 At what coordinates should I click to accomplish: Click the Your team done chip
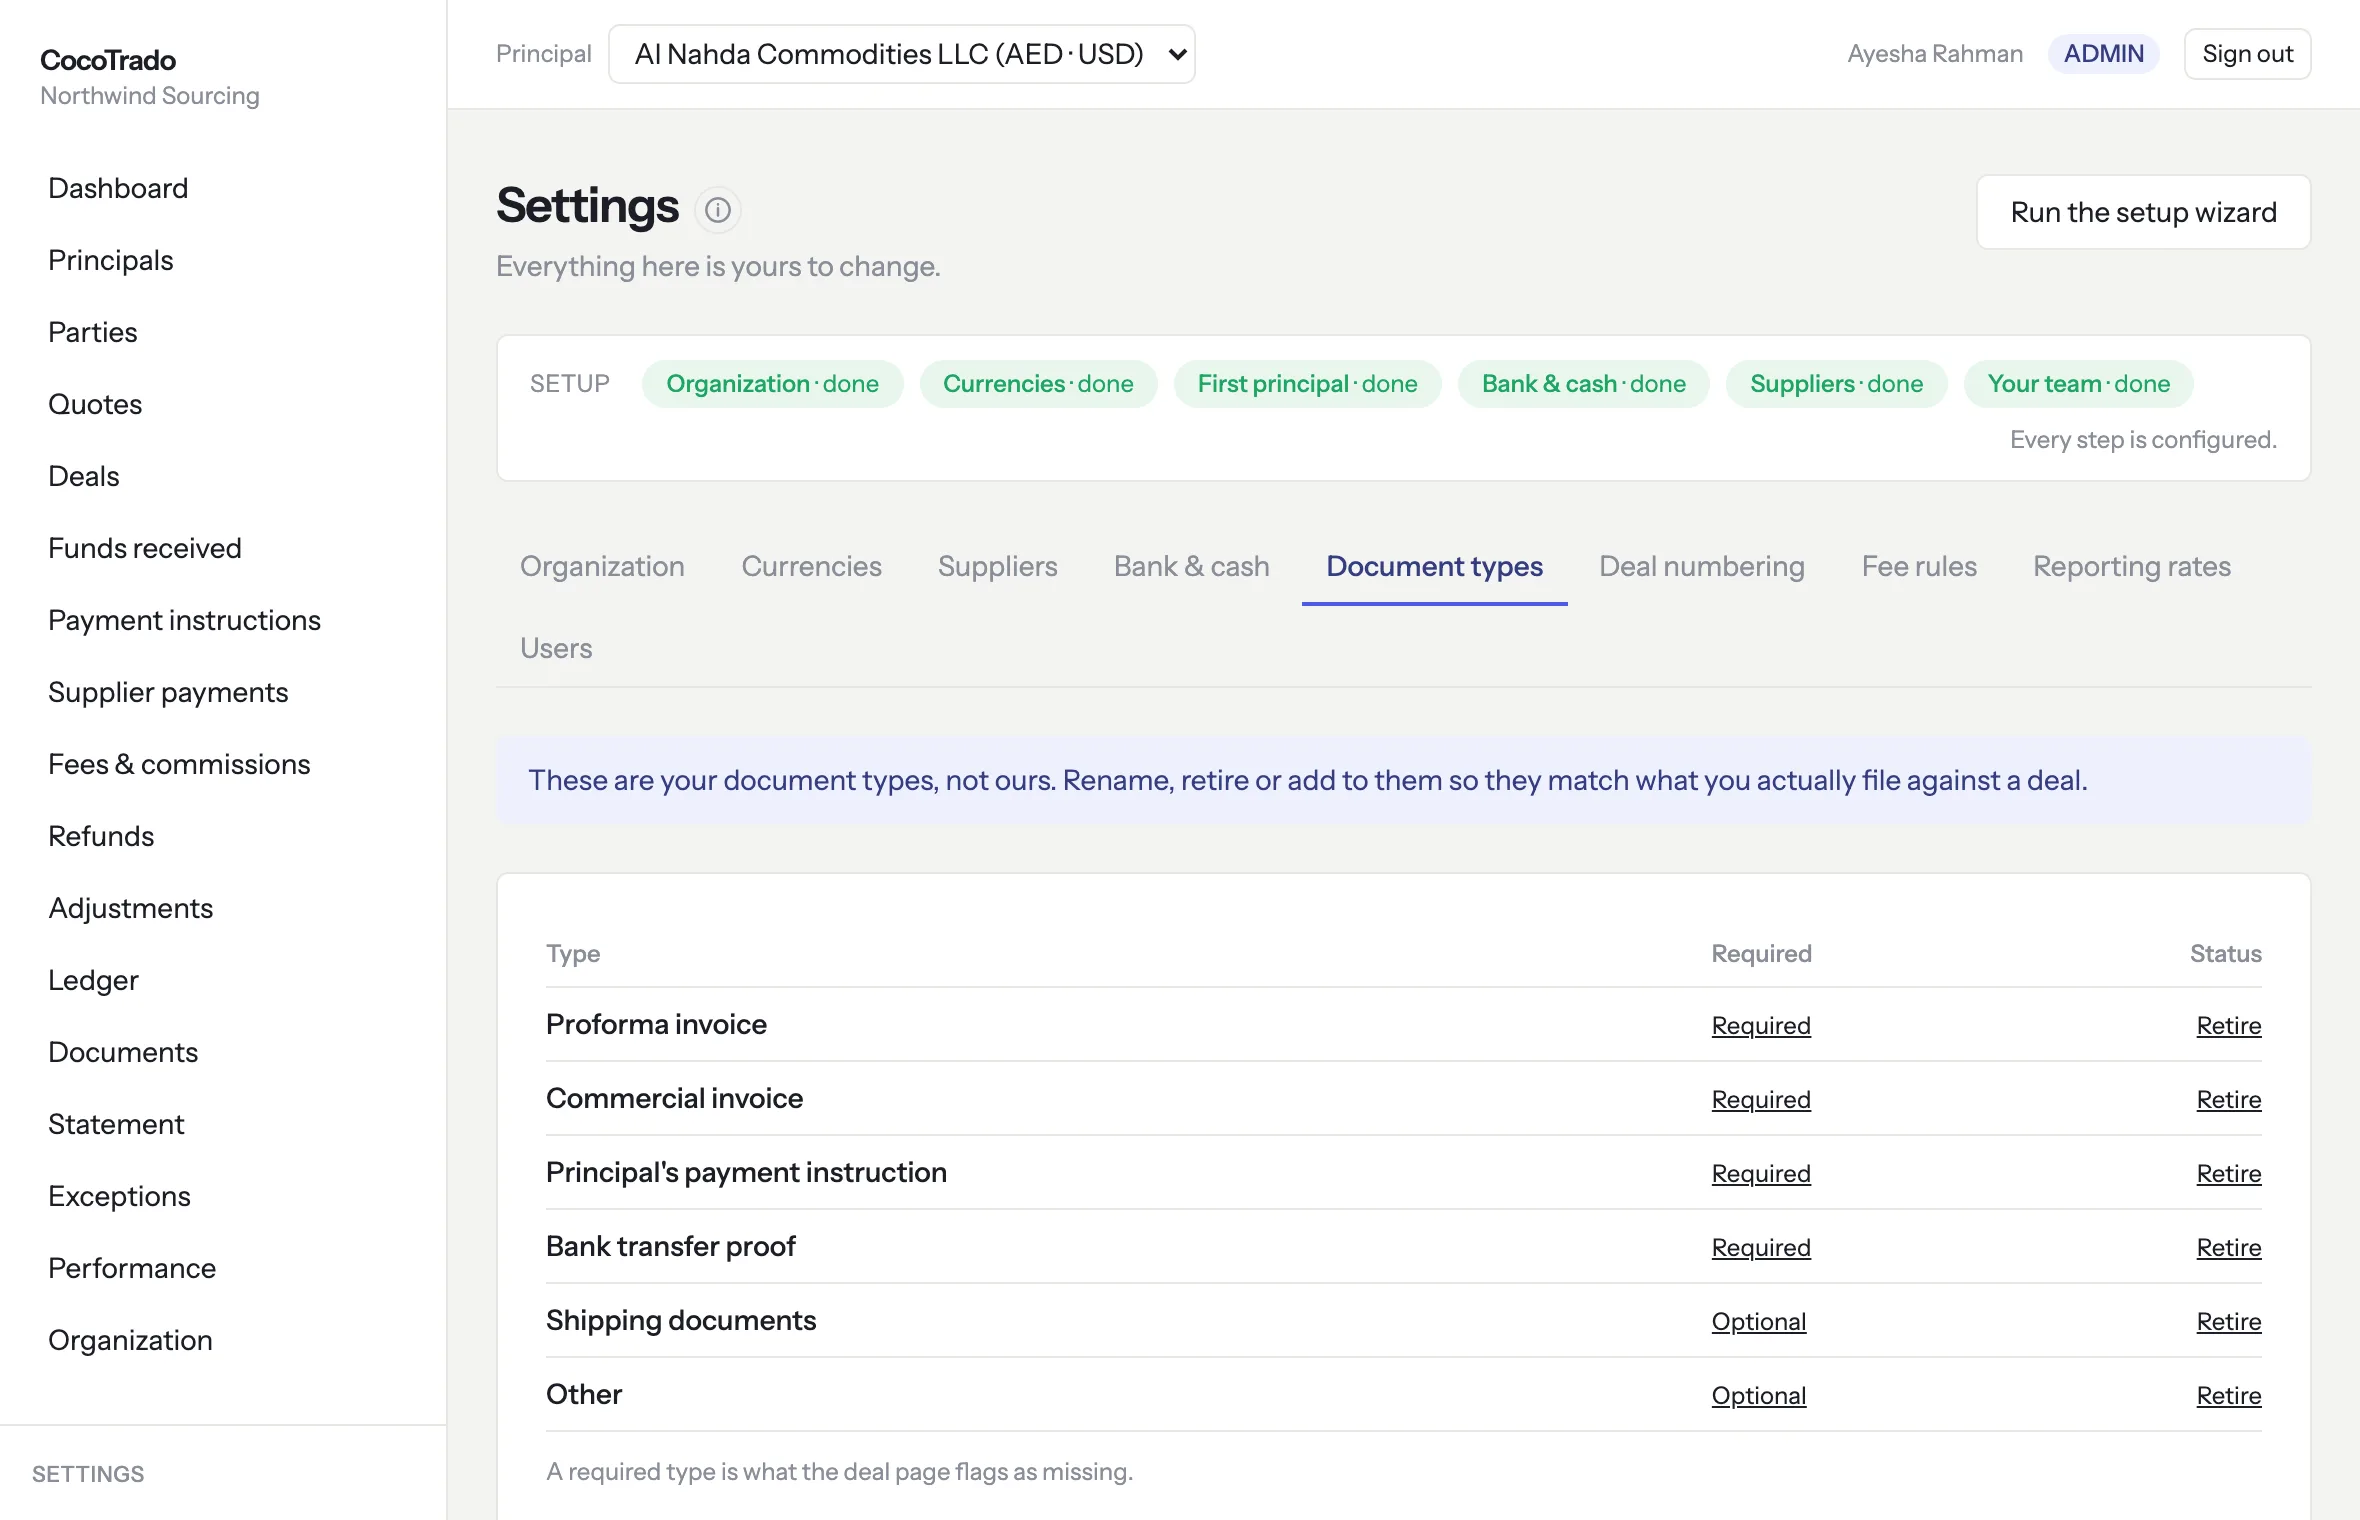(2078, 384)
